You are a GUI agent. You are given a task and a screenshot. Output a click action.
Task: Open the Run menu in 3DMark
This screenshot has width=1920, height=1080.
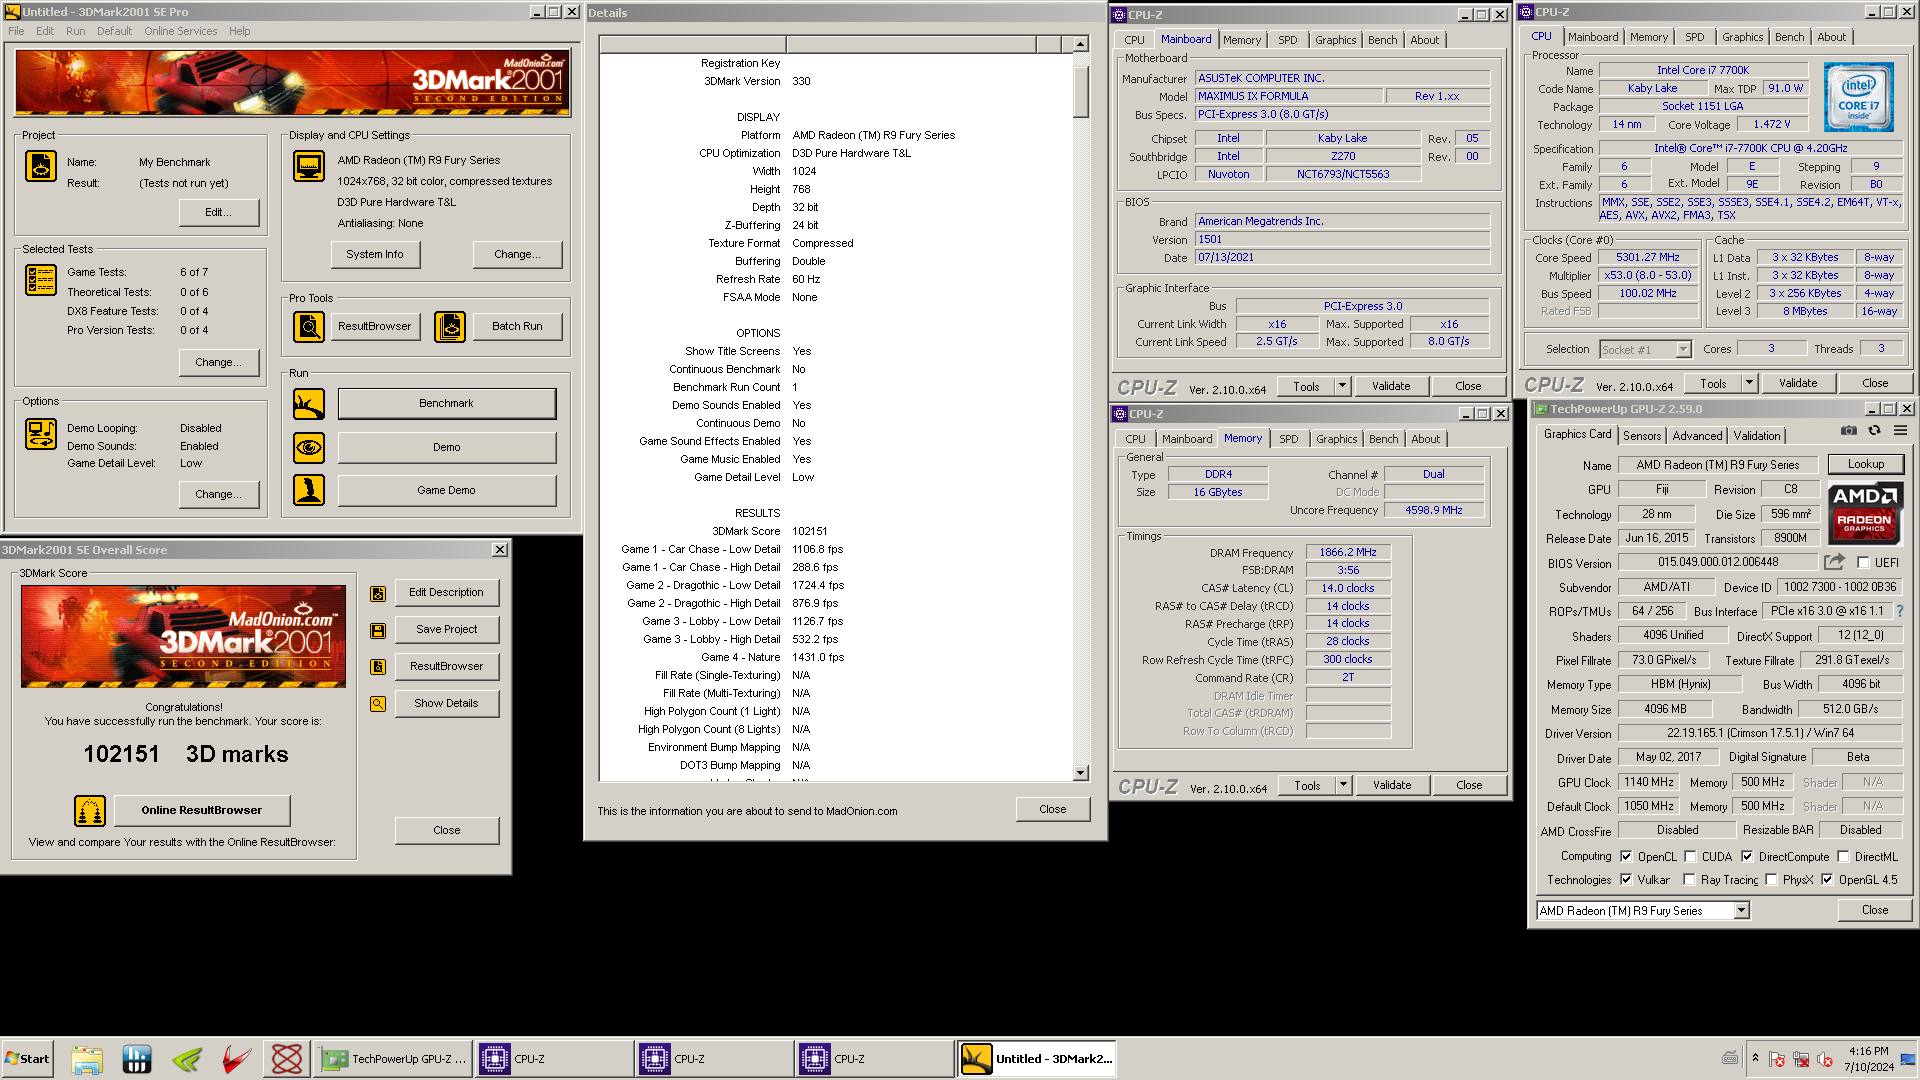coord(76,31)
